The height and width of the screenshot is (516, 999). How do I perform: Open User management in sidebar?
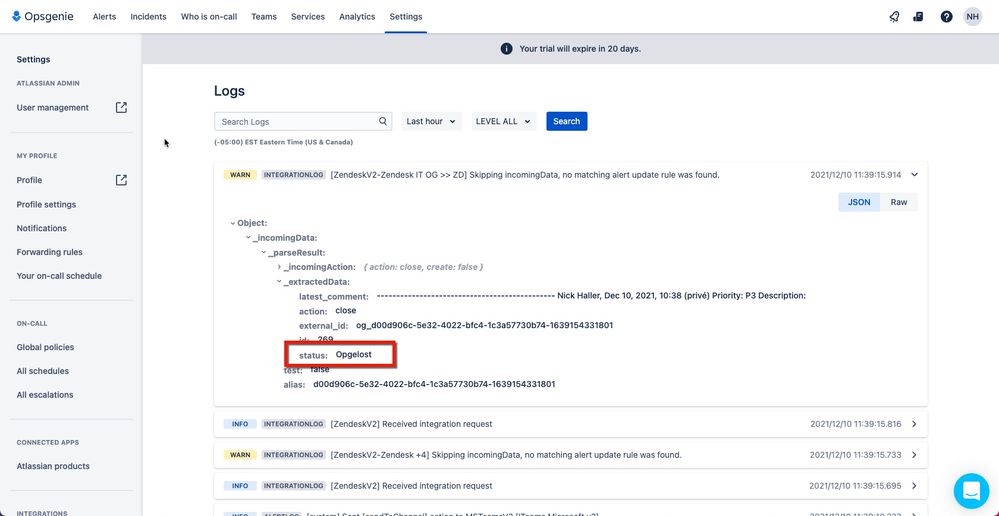click(x=53, y=108)
